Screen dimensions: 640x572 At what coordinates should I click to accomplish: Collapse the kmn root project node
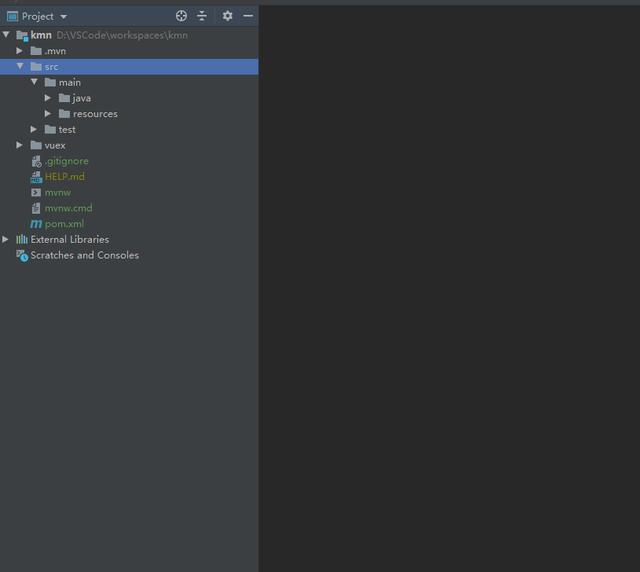(6, 34)
